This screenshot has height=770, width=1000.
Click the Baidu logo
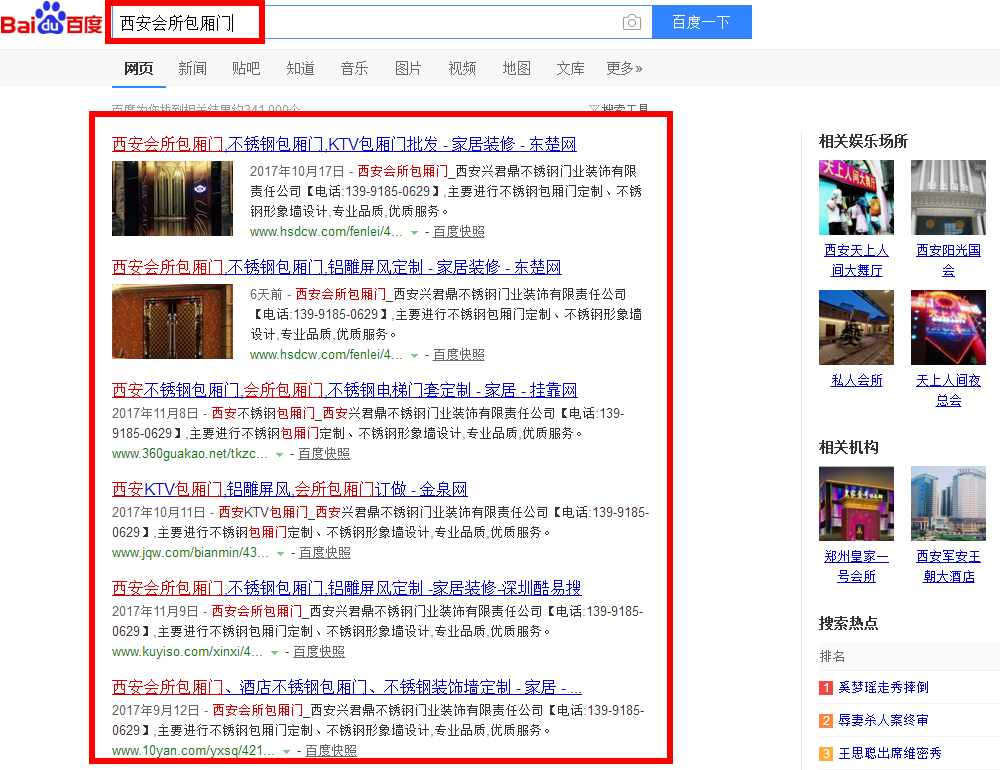point(51,22)
